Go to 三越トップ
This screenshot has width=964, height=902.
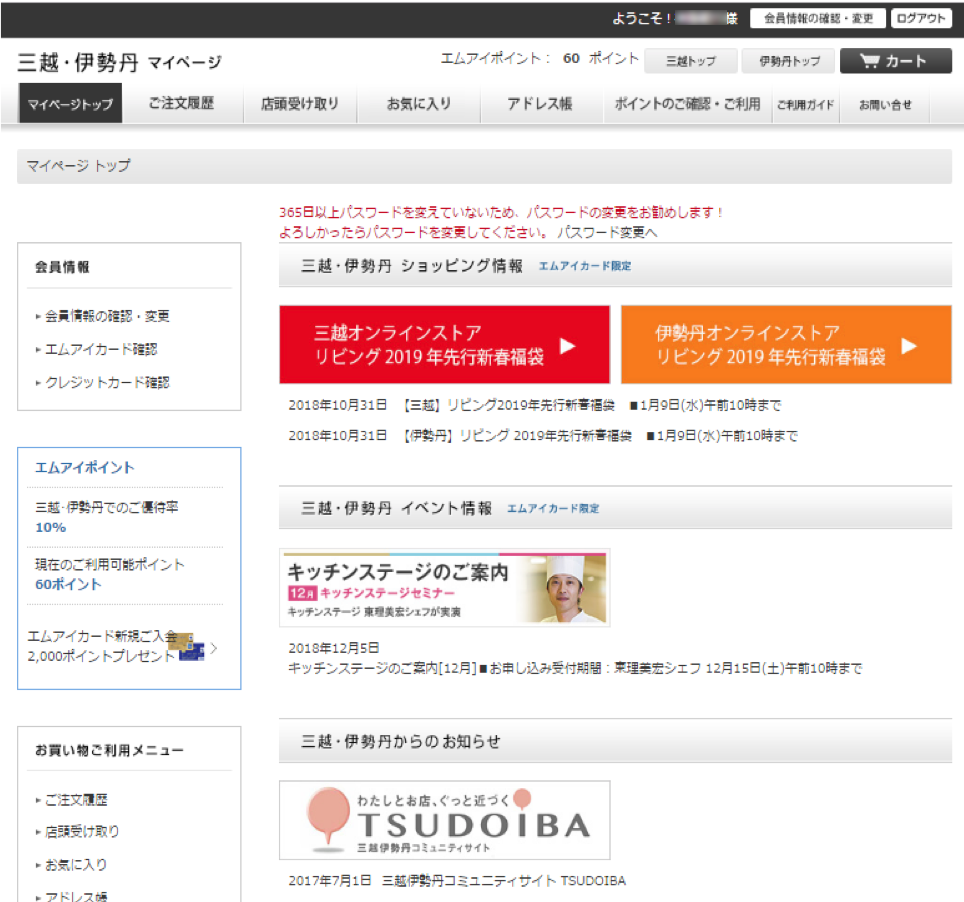tap(690, 61)
